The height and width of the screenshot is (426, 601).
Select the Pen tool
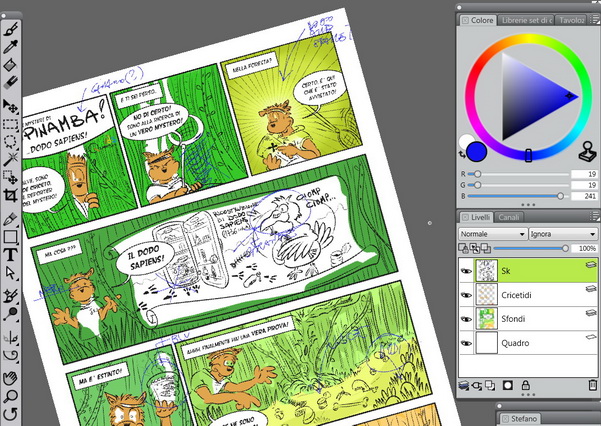point(11,219)
